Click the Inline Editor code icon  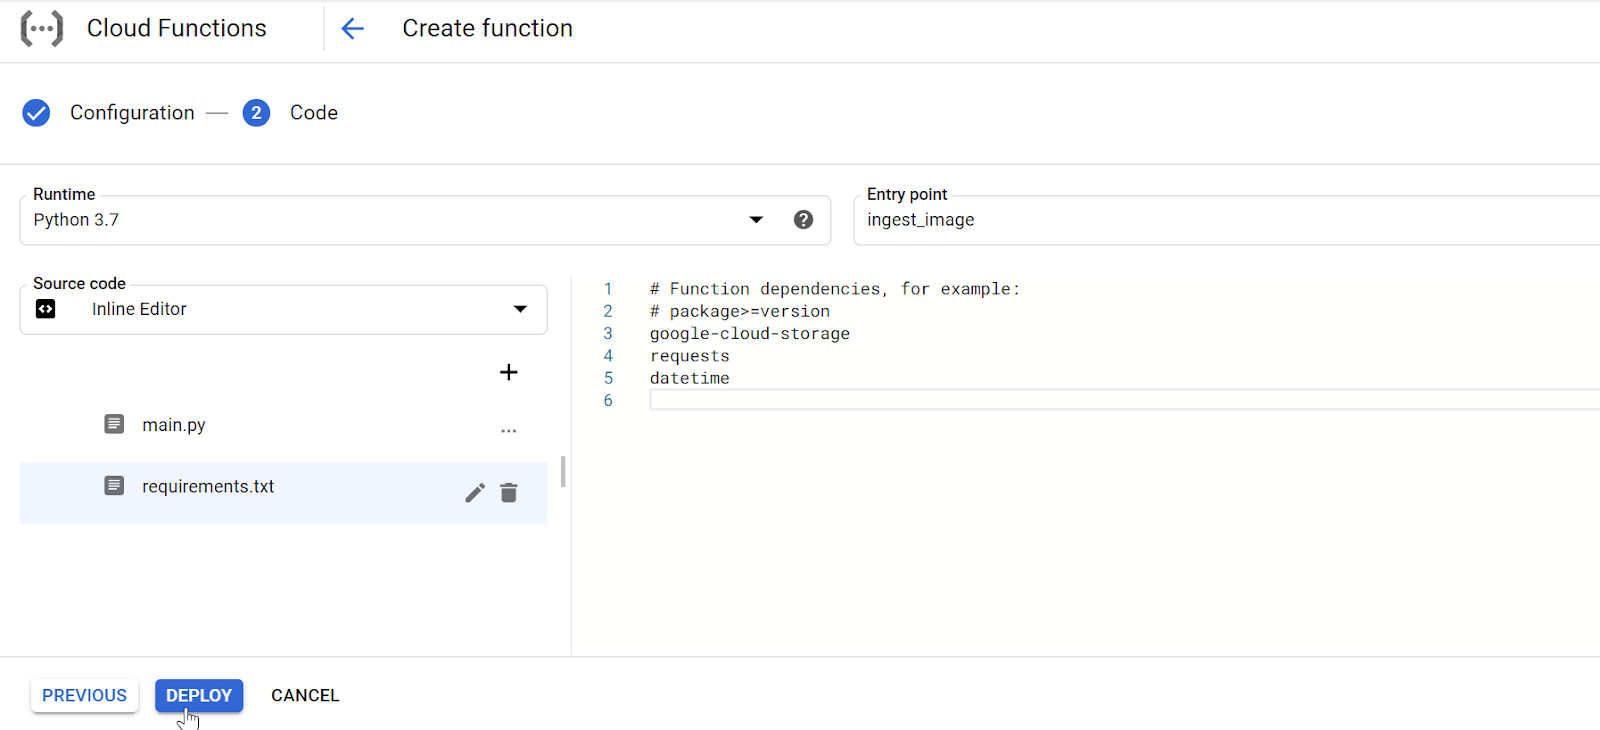[x=46, y=309]
